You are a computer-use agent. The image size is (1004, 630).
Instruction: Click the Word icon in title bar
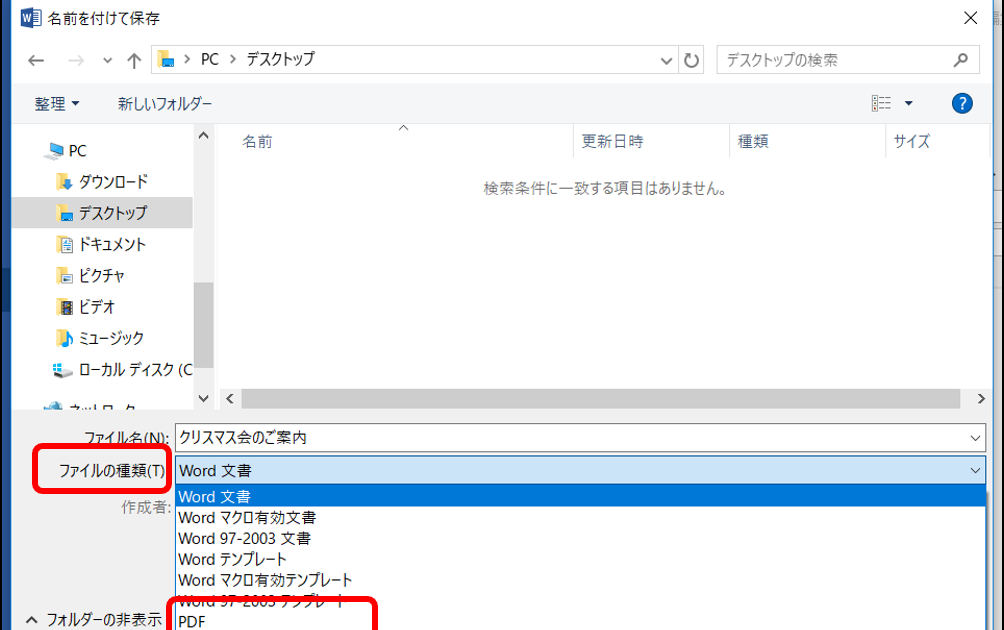[30, 18]
